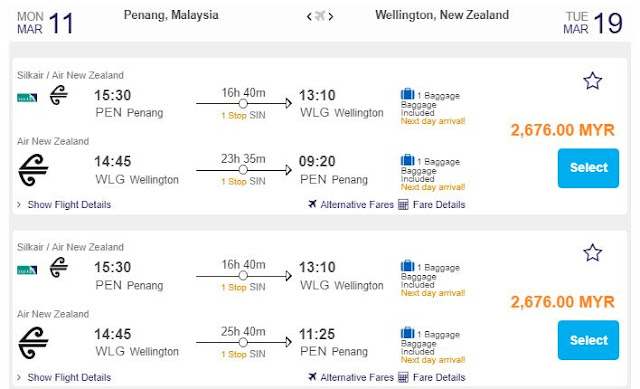
Task: Click the TUE MAR 19 return date
Action: tap(593, 22)
